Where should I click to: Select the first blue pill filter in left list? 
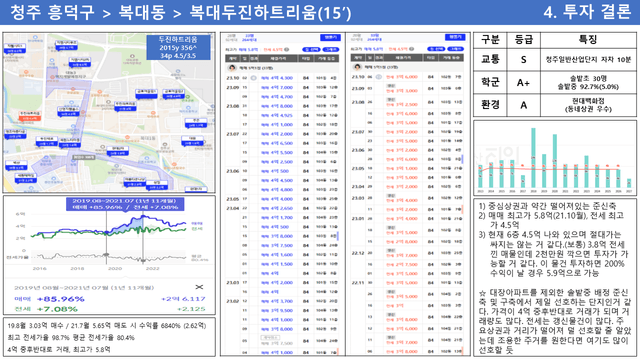[x=311, y=49]
